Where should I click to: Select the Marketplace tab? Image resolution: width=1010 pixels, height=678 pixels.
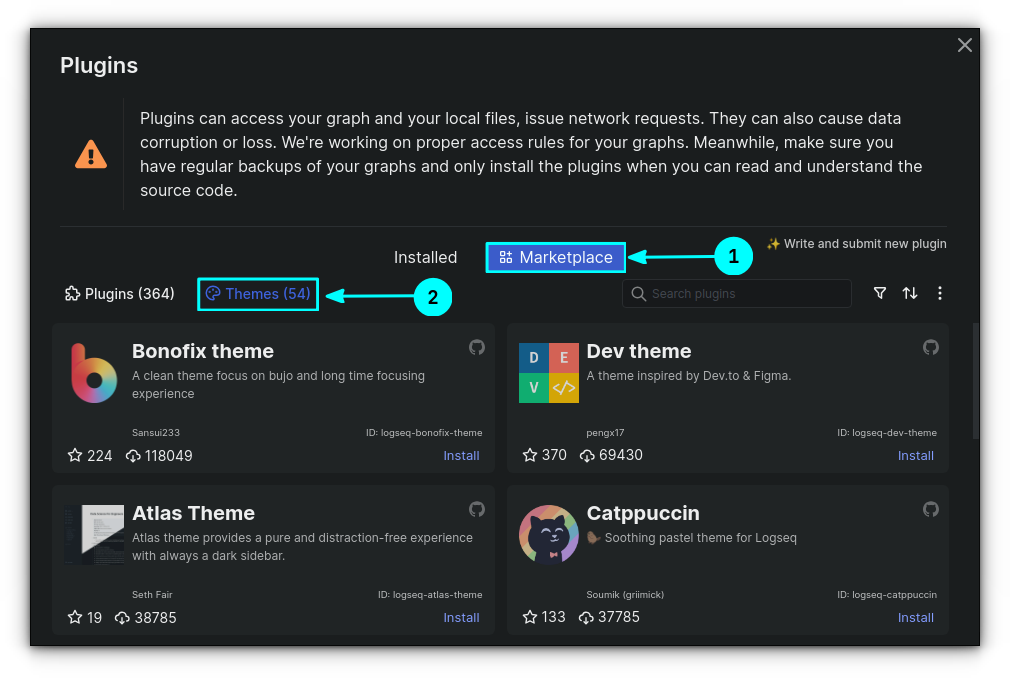(556, 257)
